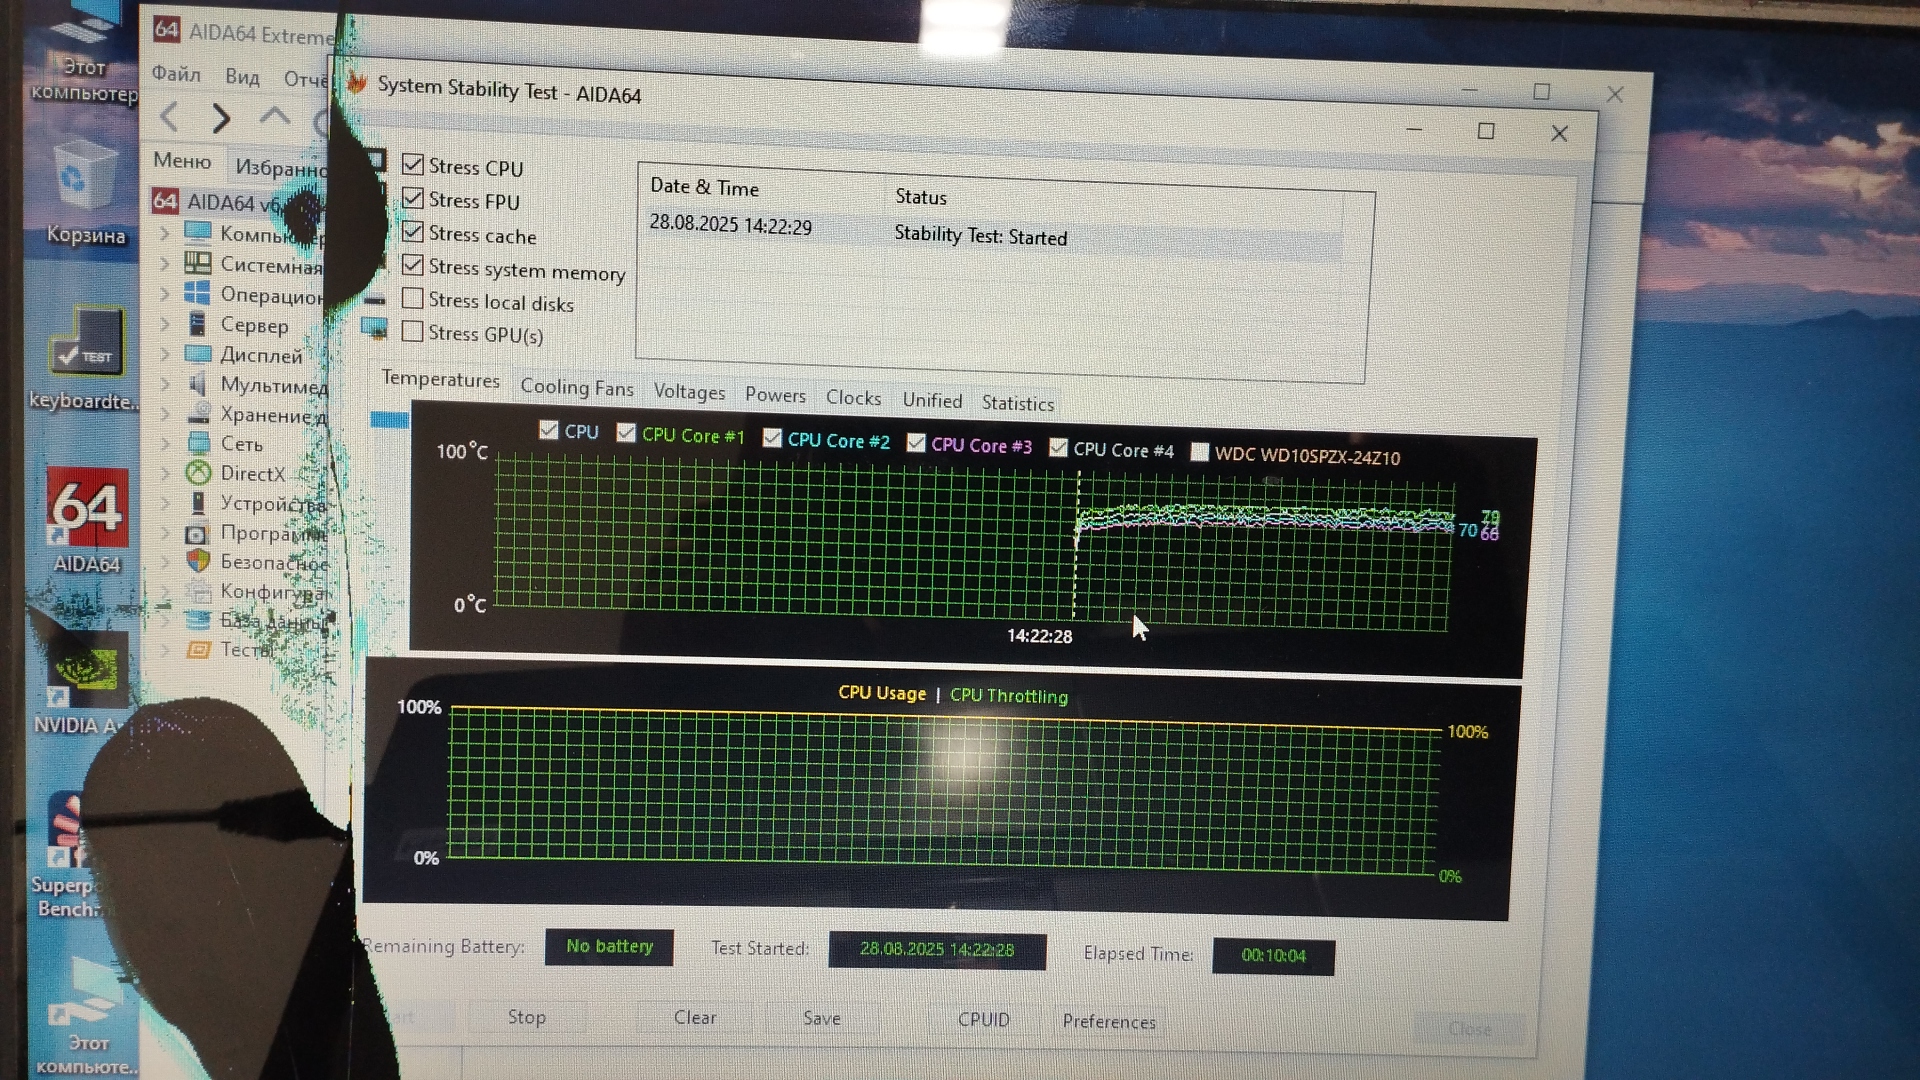Expand the Сервер tree node
Screen dimensions: 1920x1080
(x=165, y=324)
